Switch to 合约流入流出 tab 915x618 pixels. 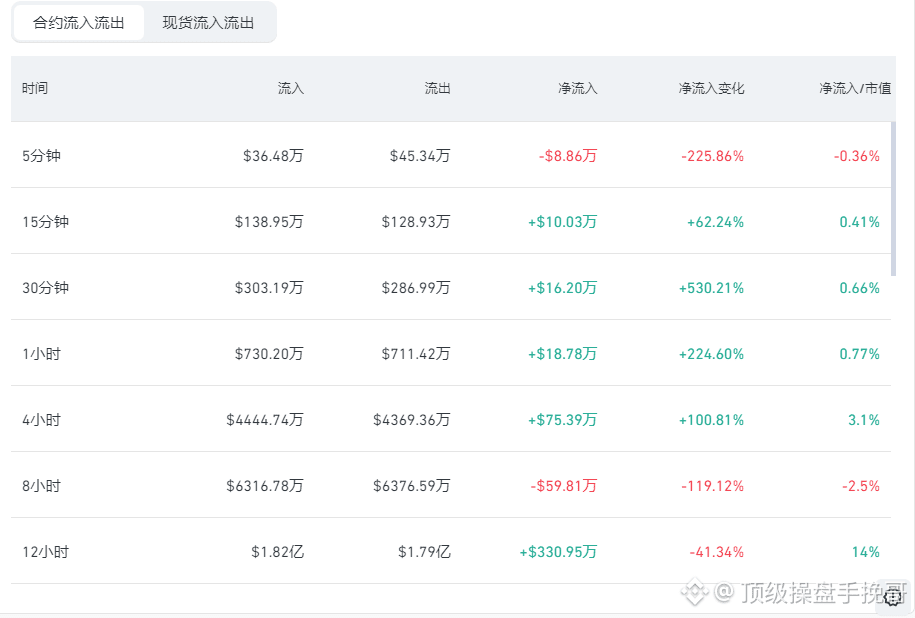pos(79,23)
